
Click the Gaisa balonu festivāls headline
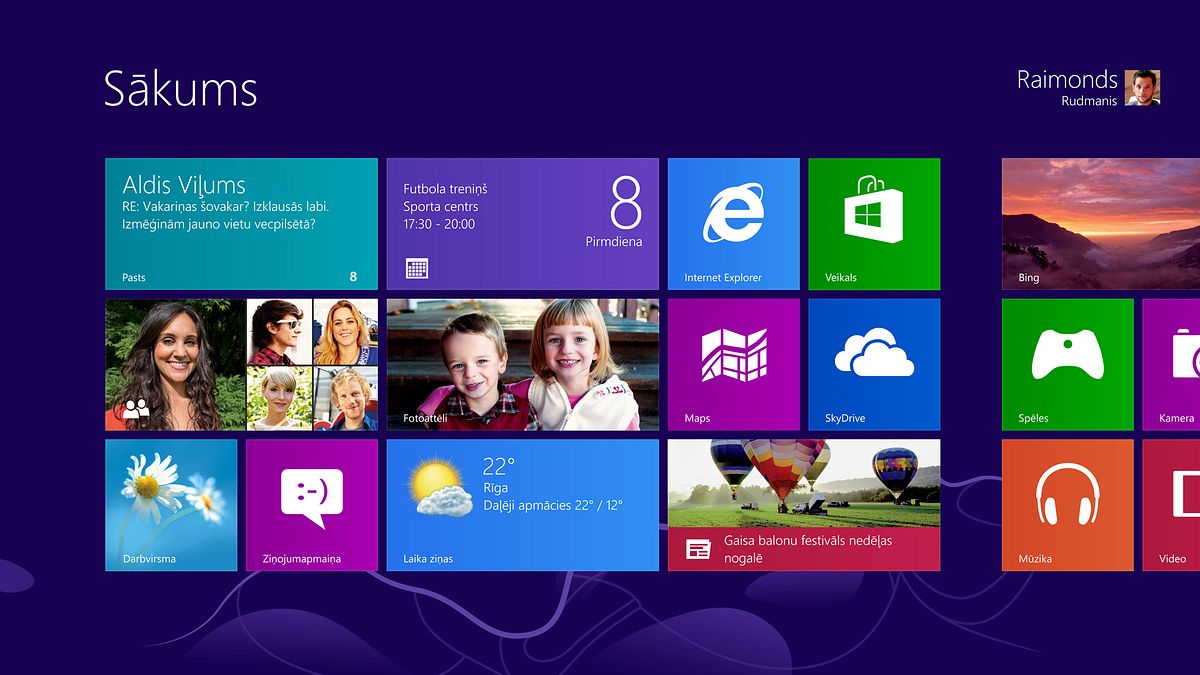click(808, 549)
